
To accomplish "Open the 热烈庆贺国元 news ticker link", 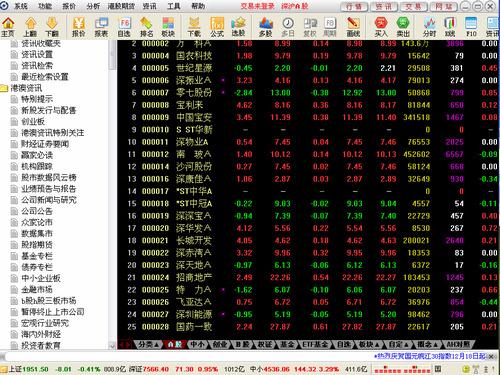I will point(430,356).
